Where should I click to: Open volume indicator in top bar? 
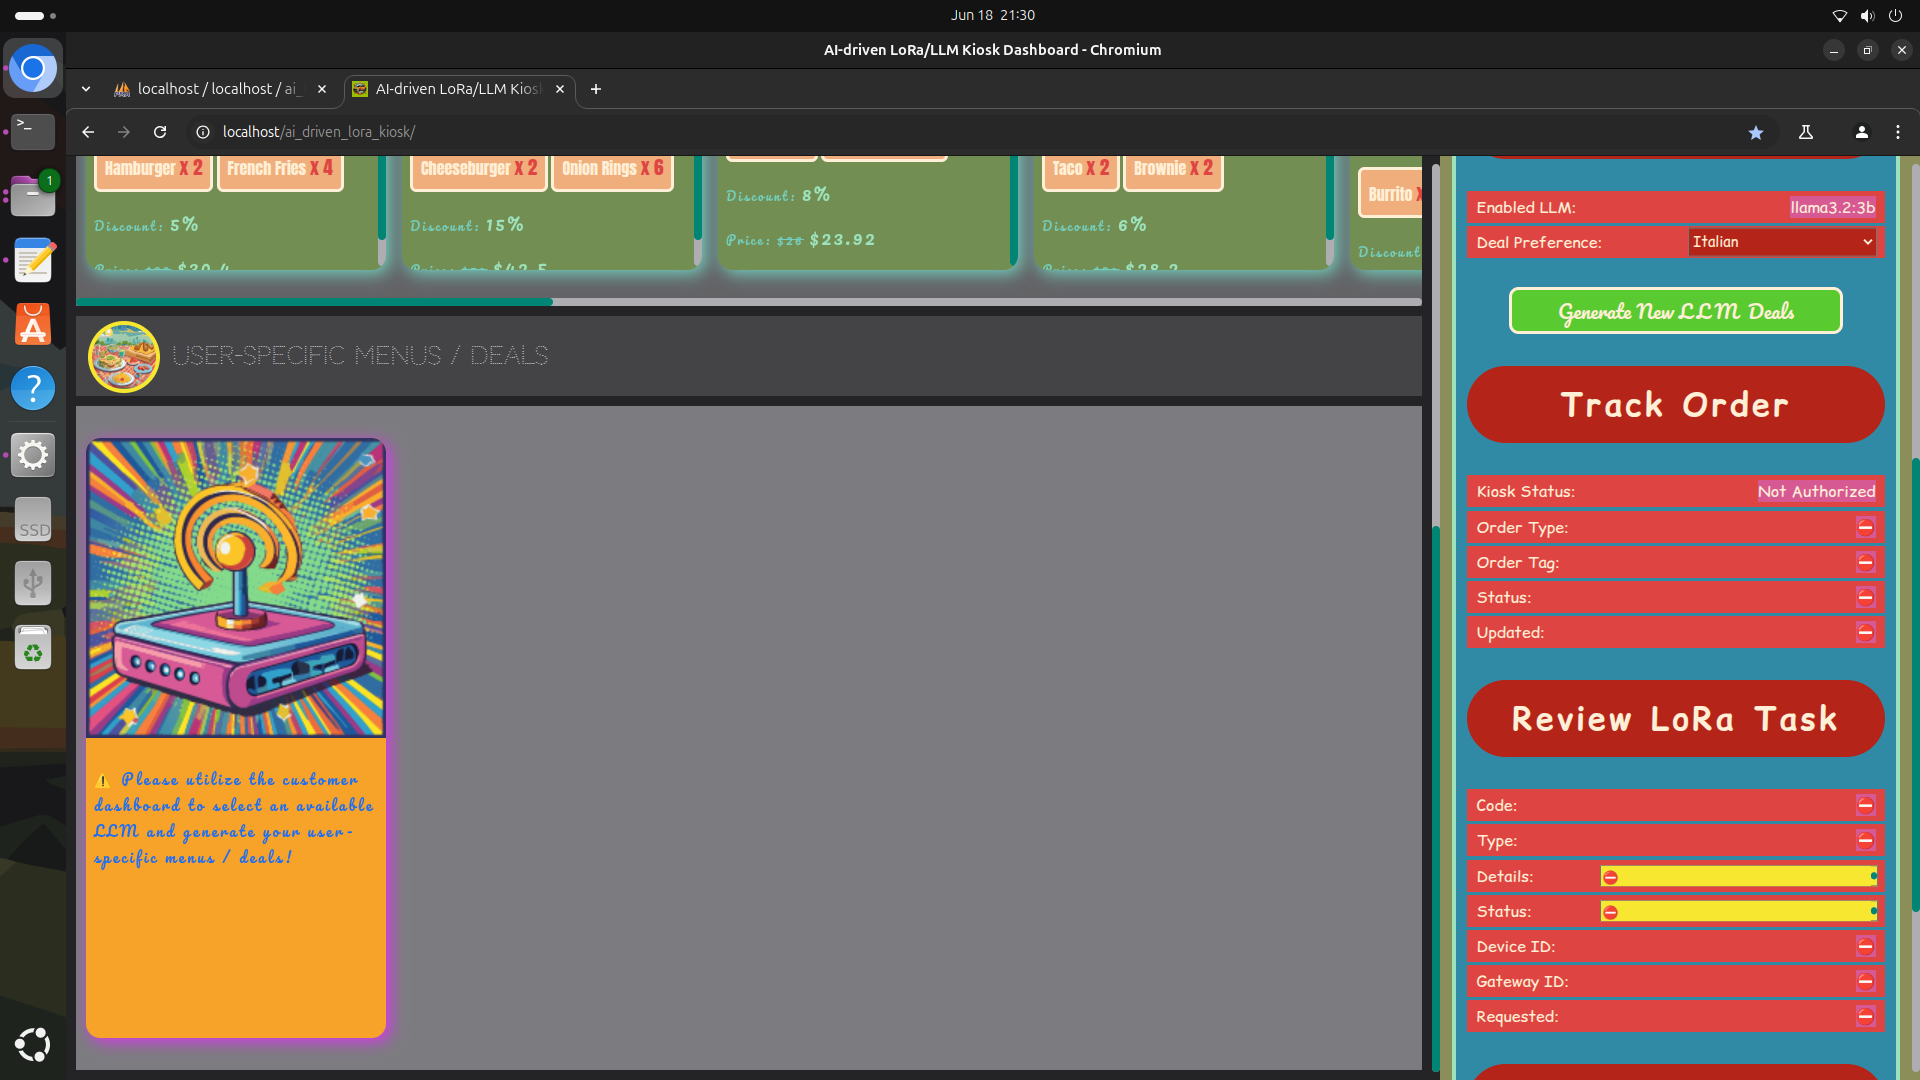(x=1867, y=15)
